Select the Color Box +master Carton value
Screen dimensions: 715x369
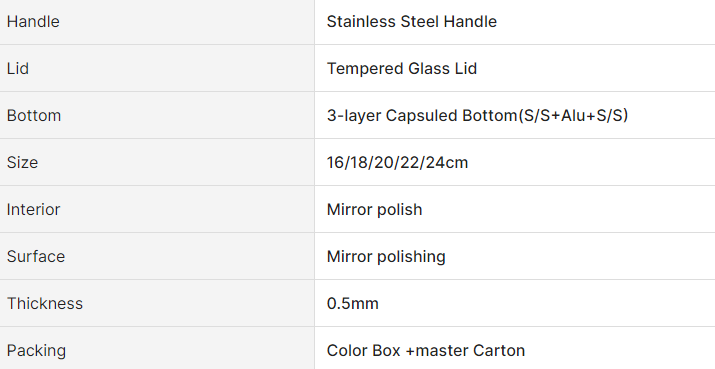click(426, 350)
